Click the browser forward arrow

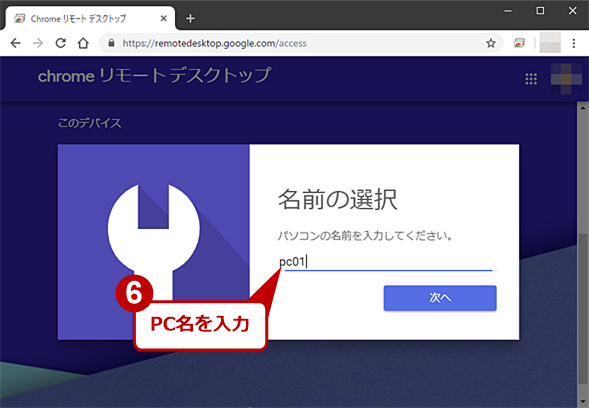tap(38, 43)
